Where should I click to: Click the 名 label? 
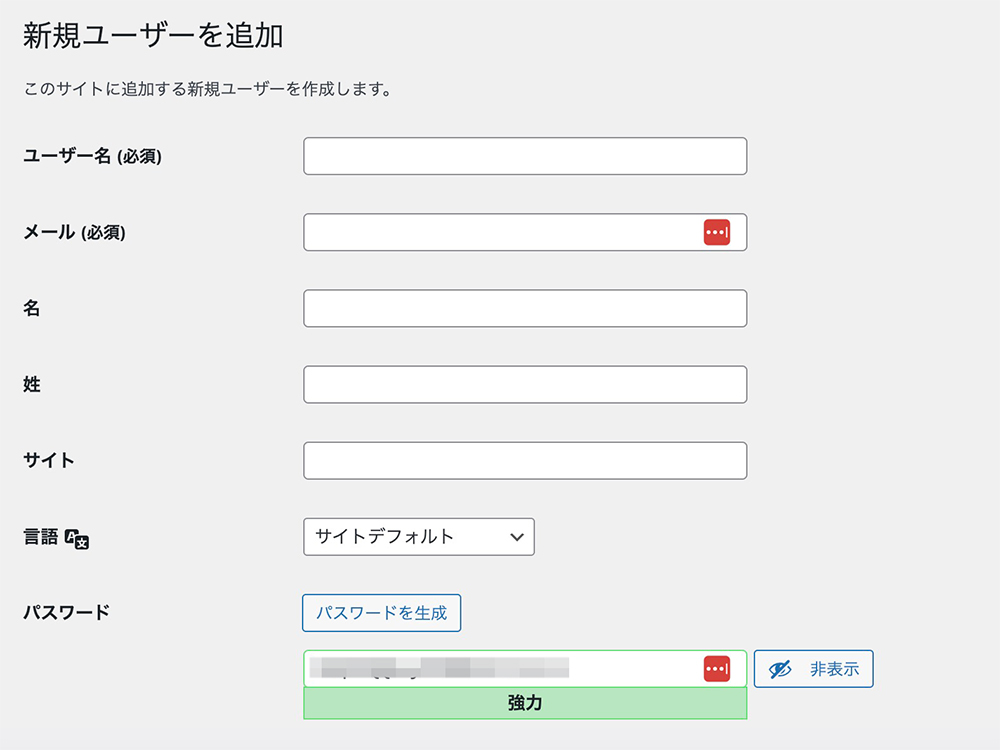click(x=32, y=309)
